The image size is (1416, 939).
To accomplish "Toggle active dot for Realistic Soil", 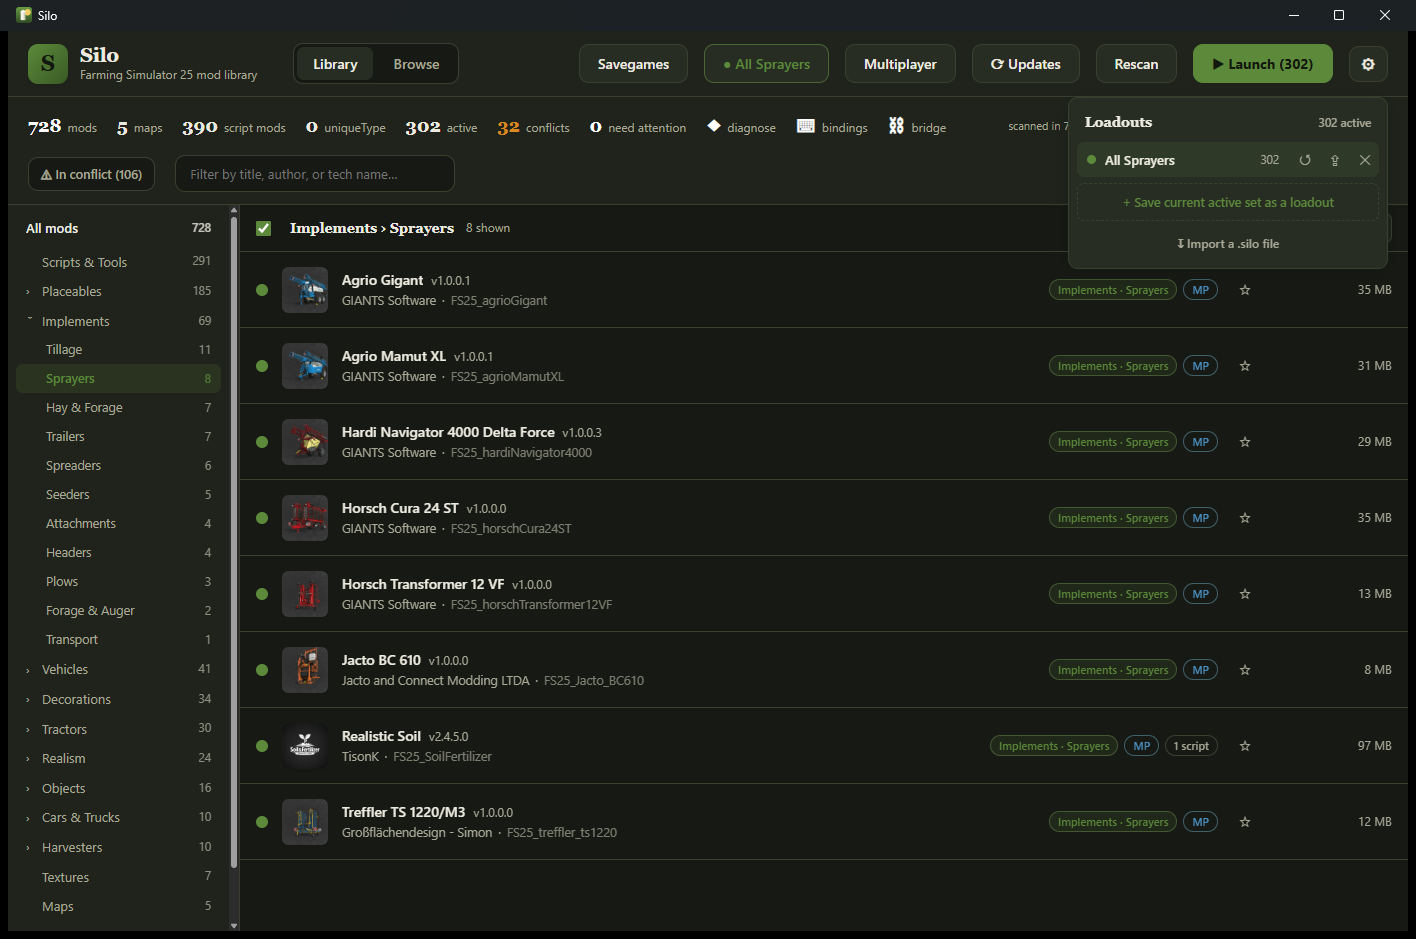I will coord(262,746).
